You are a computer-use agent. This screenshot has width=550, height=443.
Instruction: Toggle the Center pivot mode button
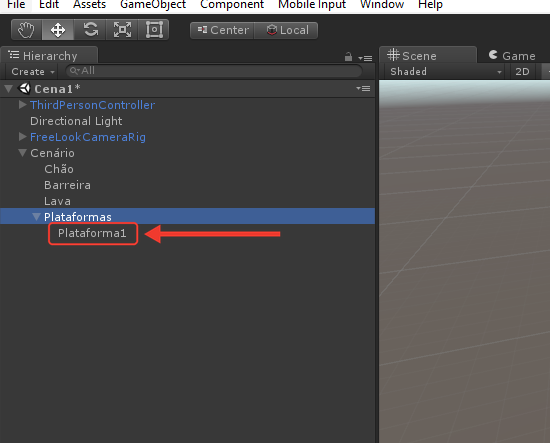(x=222, y=30)
